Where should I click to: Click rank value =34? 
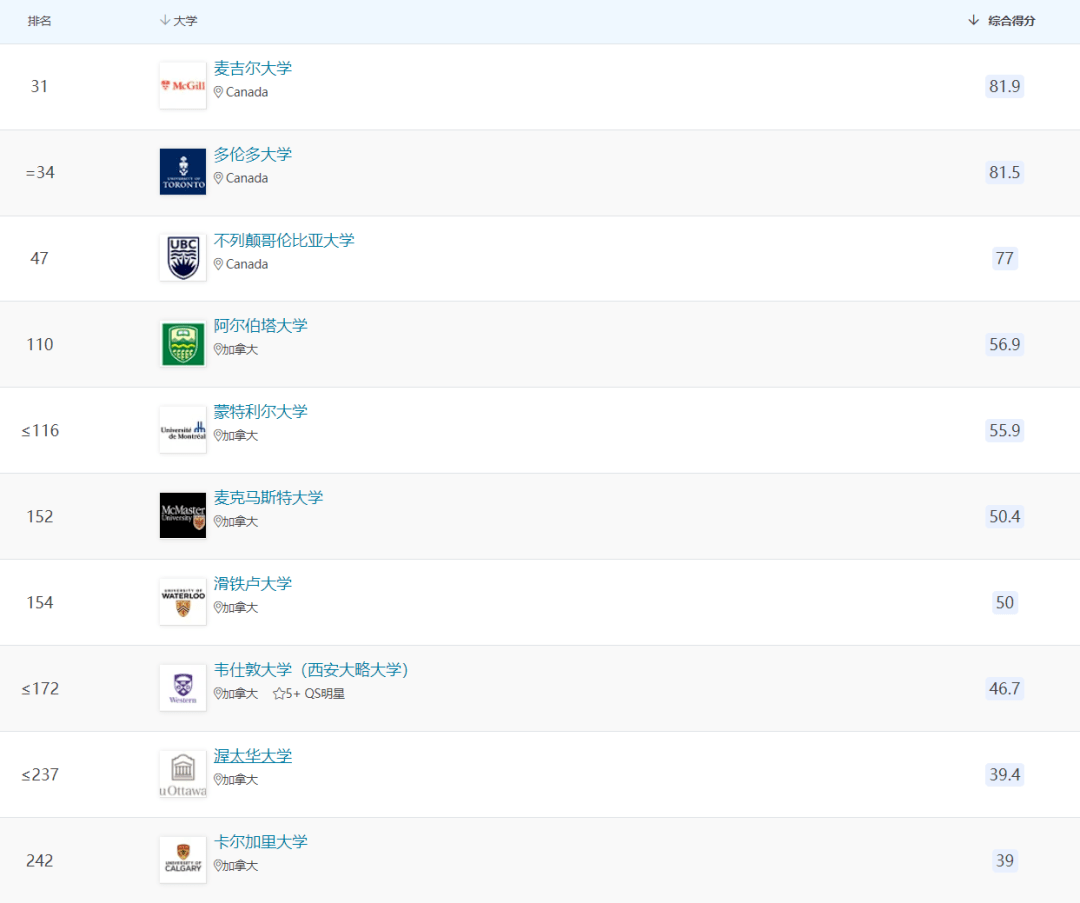(40, 172)
